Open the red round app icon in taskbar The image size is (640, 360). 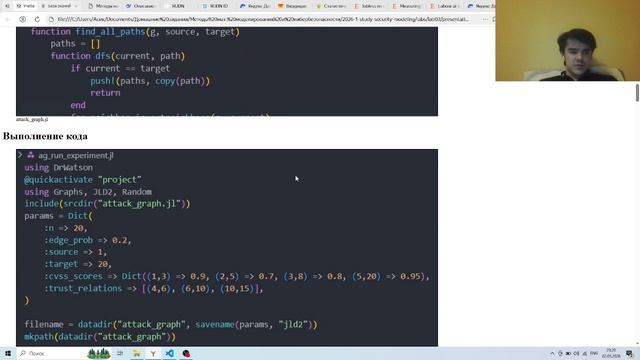pos(186,353)
